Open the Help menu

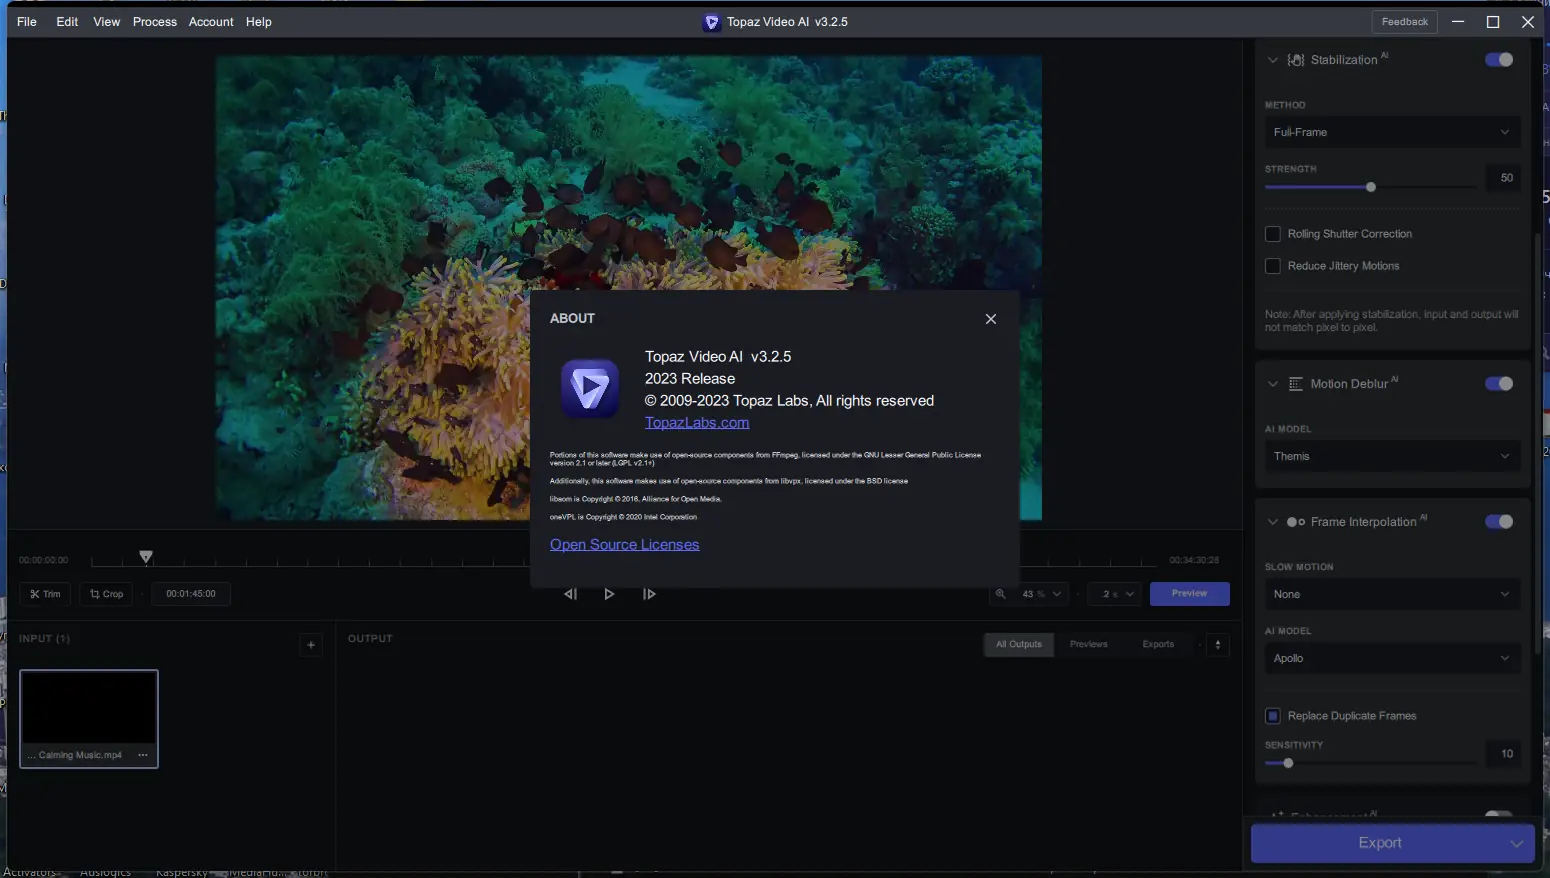click(x=259, y=22)
